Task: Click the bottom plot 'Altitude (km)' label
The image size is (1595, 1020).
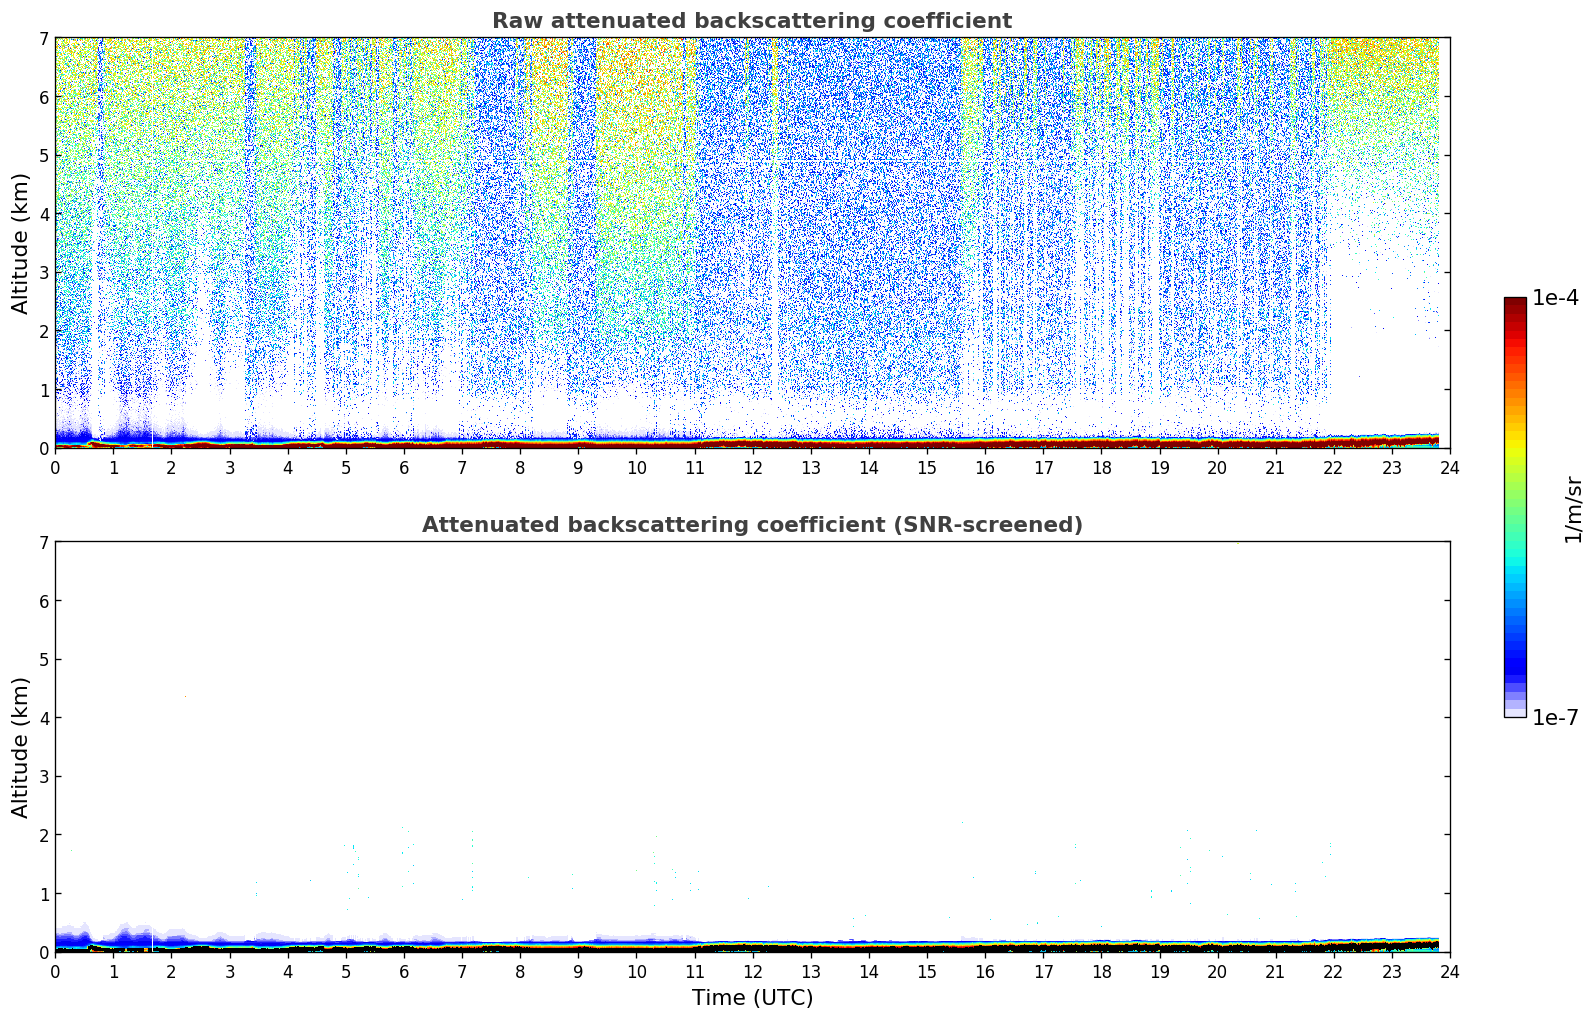Action: click(x=21, y=747)
